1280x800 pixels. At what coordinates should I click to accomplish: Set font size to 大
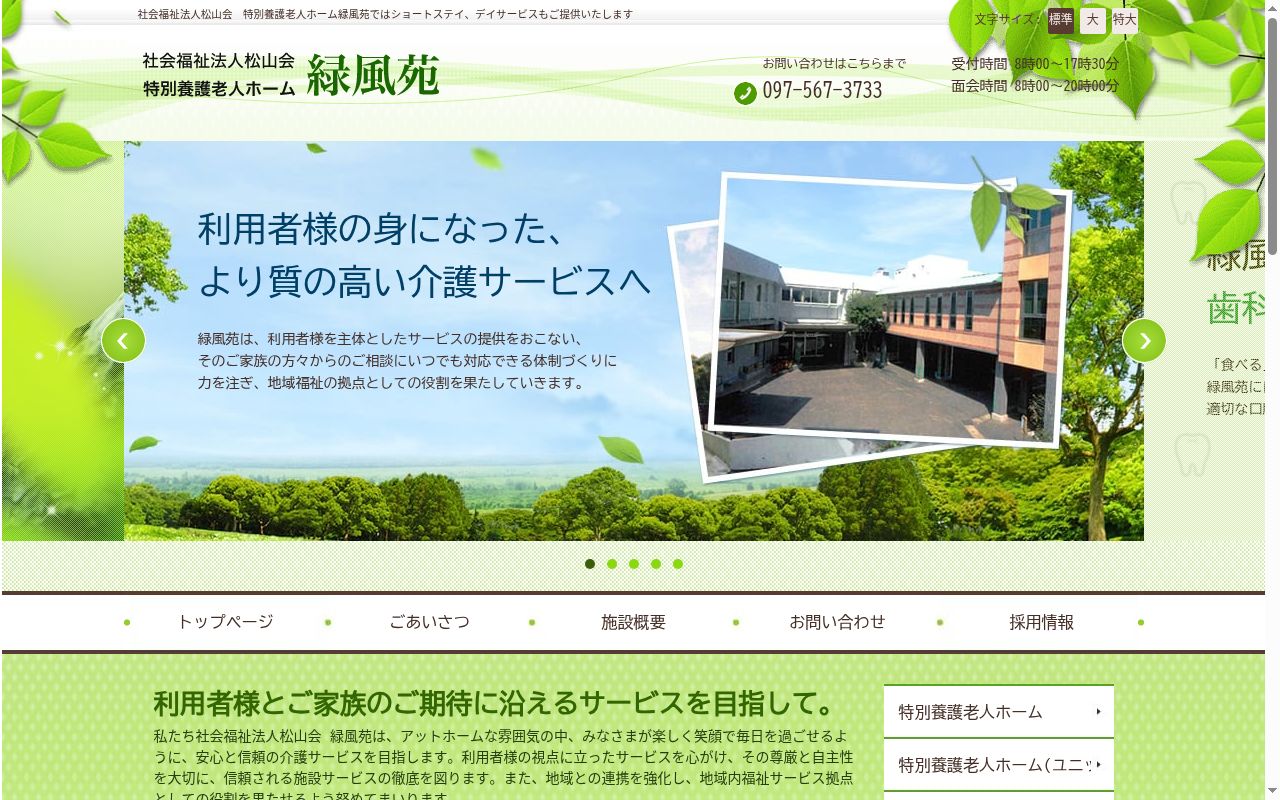(x=1093, y=20)
